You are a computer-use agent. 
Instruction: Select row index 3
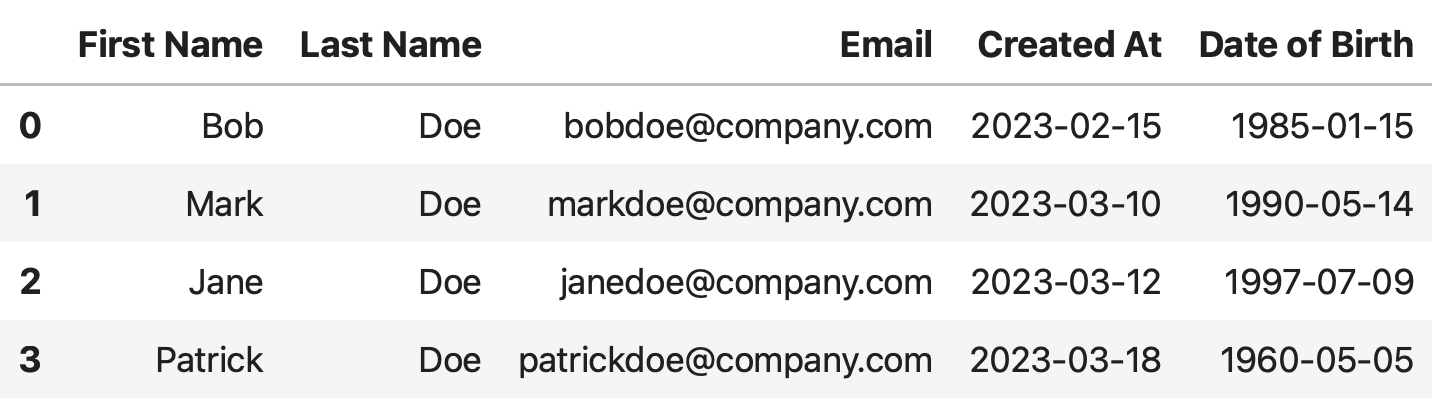tap(31, 360)
